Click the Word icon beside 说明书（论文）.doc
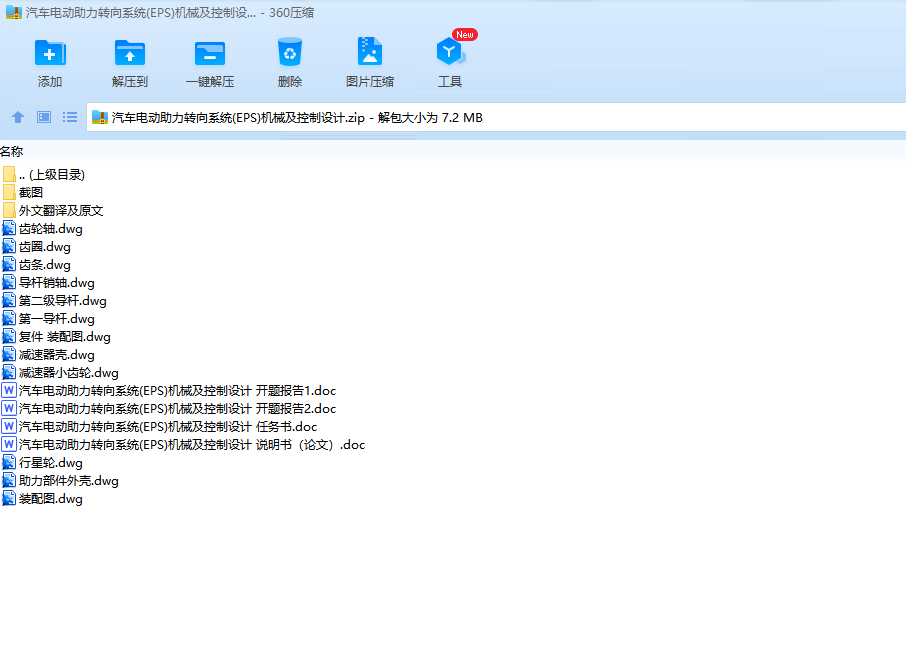The width and height of the screenshot is (906, 669). pos(9,444)
